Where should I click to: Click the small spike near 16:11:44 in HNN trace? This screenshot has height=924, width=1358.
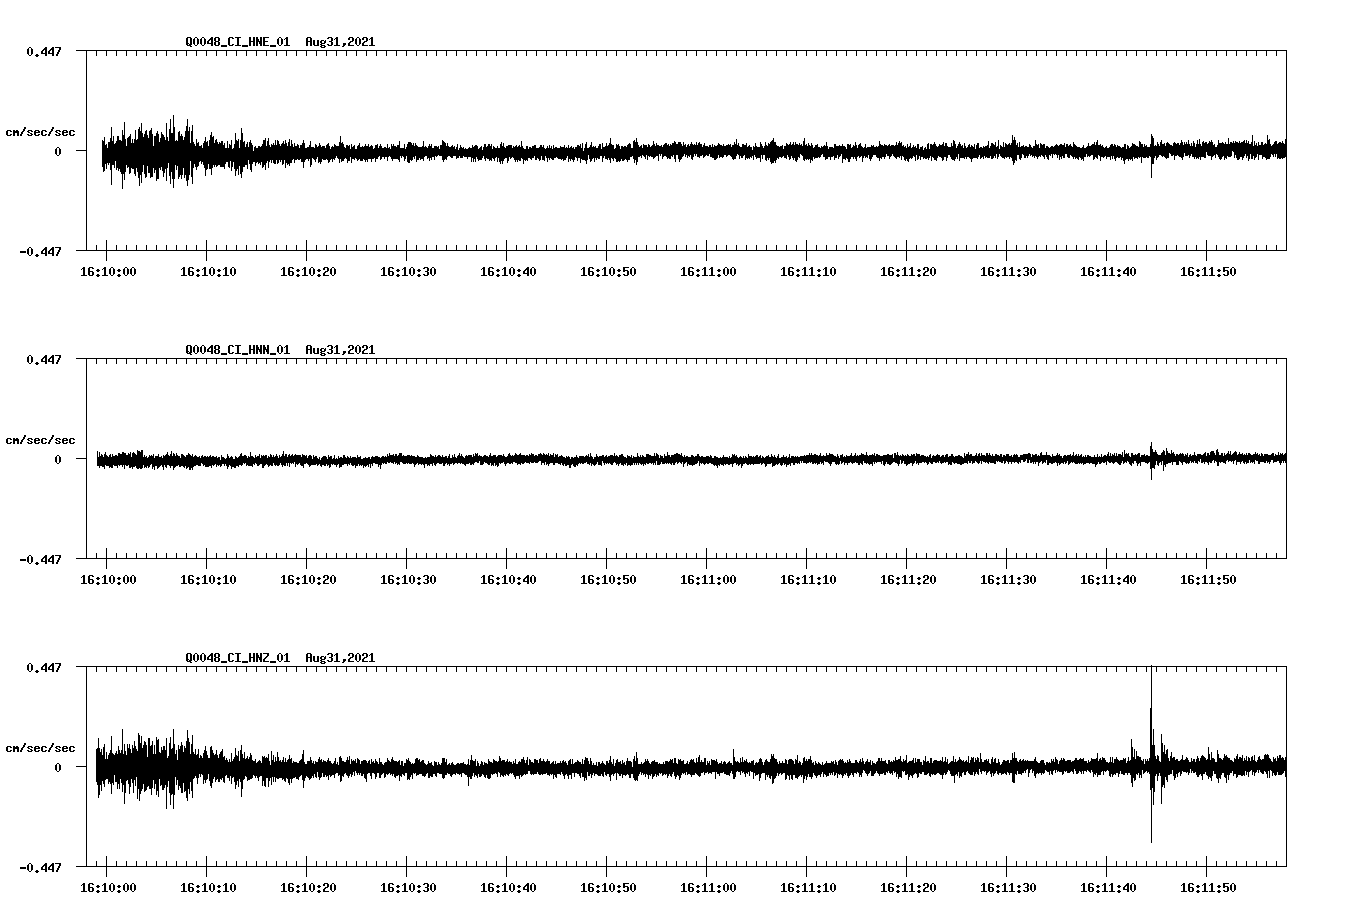[x=1151, y=460]
